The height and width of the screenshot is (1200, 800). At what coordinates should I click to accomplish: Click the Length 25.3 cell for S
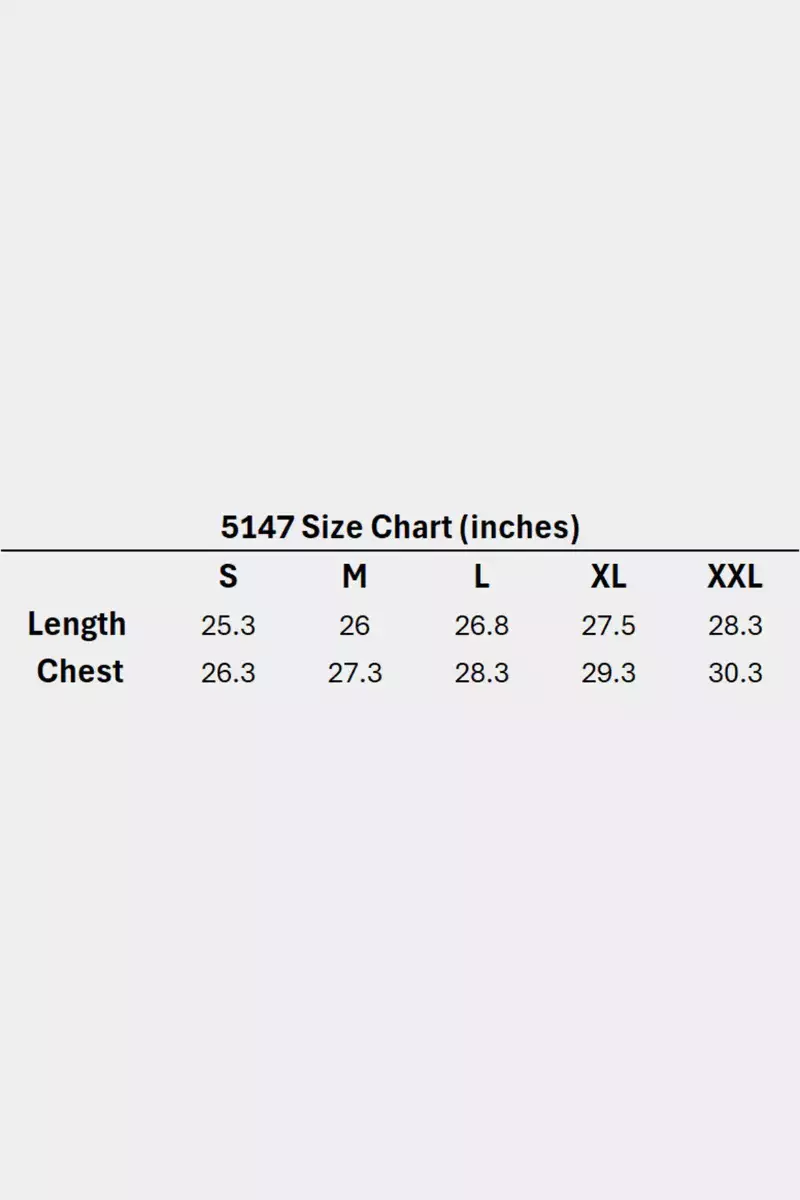(228, 626)
